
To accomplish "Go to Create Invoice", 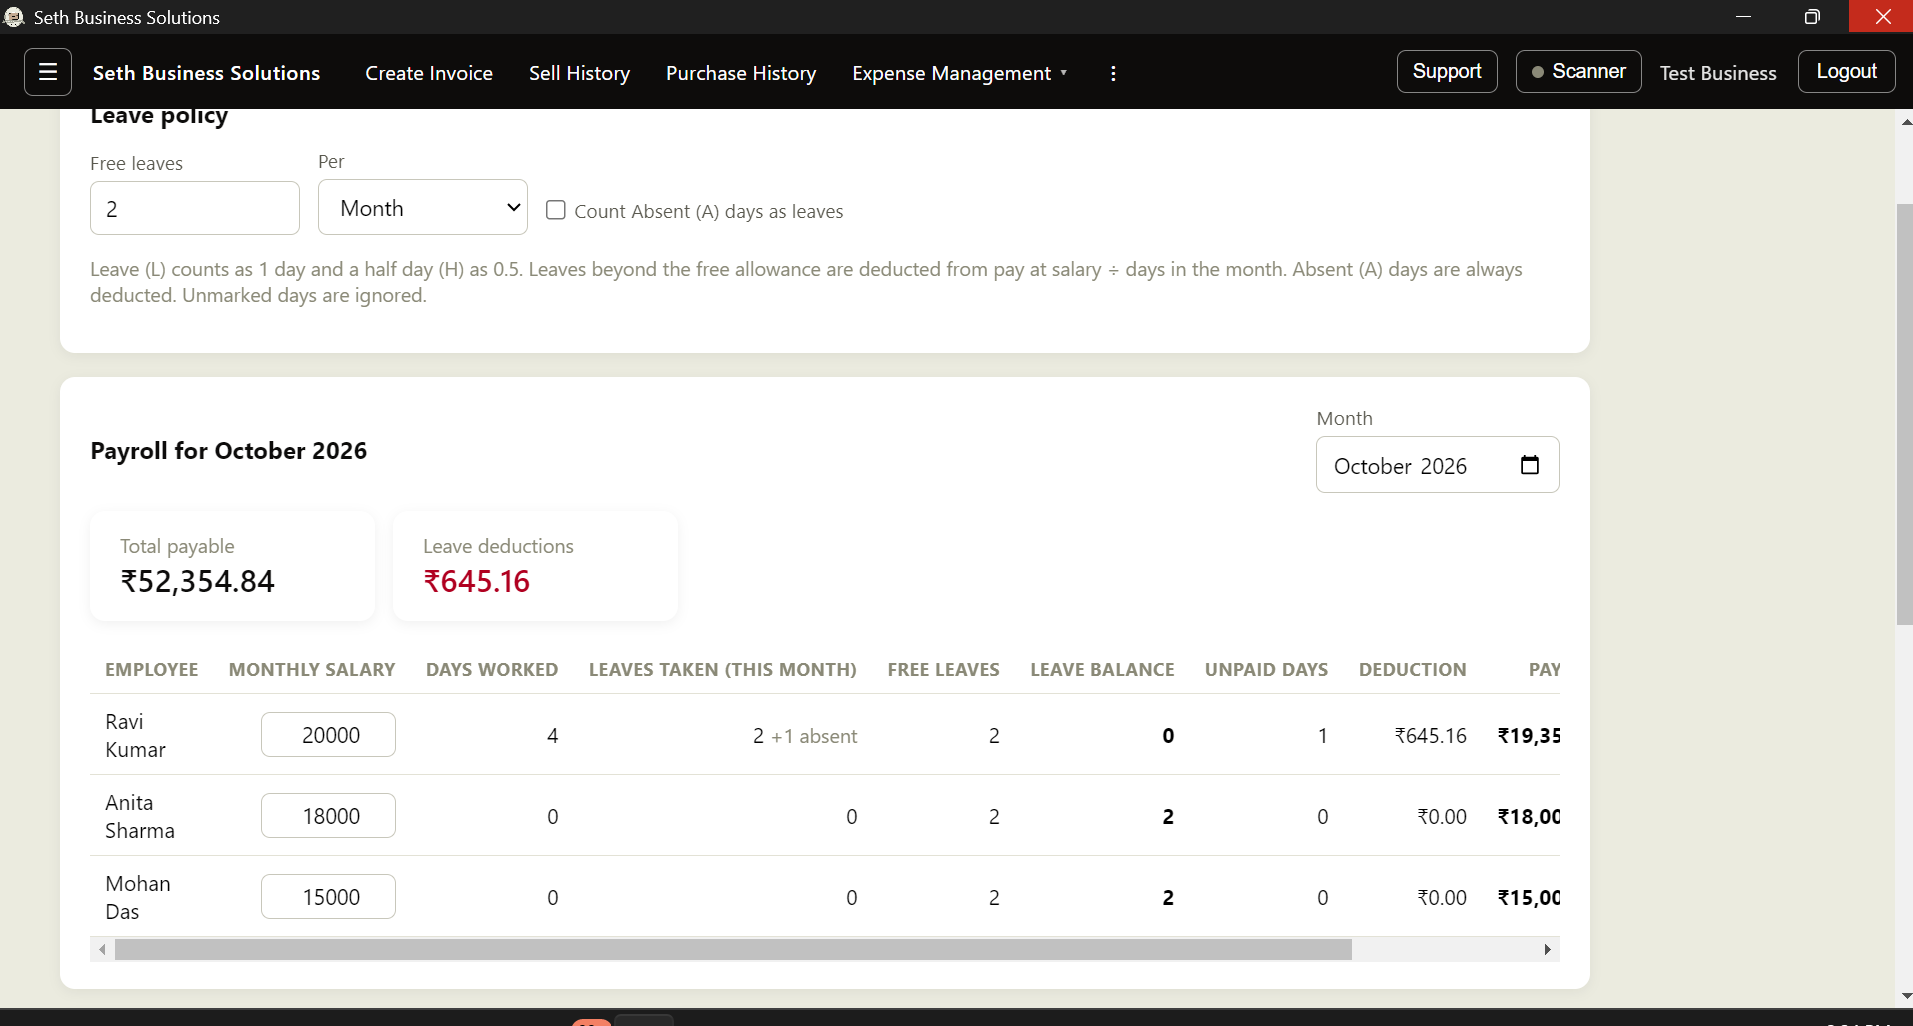I will click(429, 73).
